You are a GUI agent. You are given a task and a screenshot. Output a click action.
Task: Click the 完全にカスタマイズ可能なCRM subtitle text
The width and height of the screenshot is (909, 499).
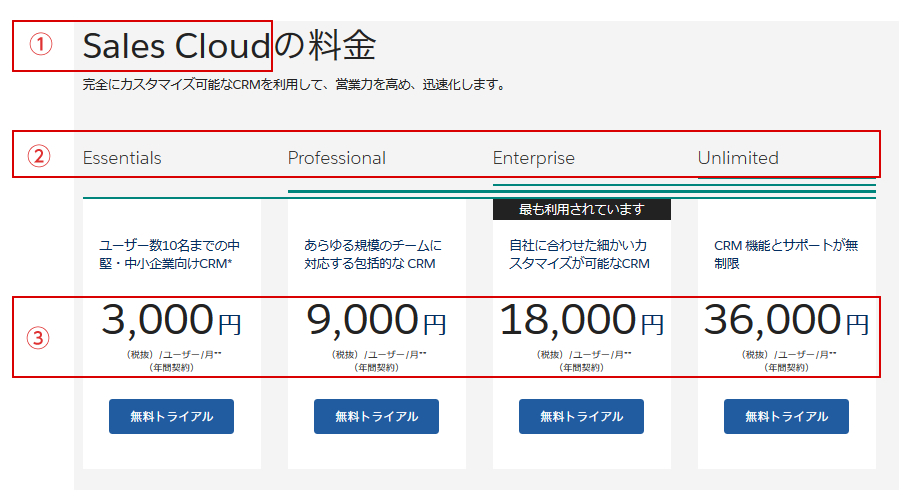295,85
